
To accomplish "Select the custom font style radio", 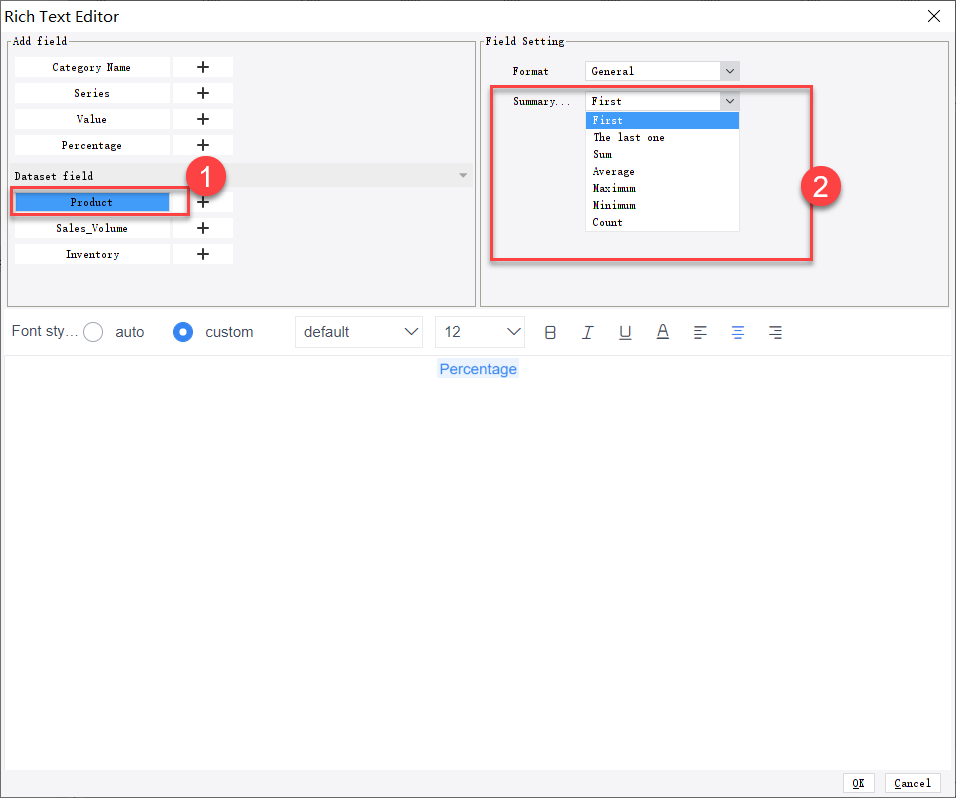I will [183, 332].
